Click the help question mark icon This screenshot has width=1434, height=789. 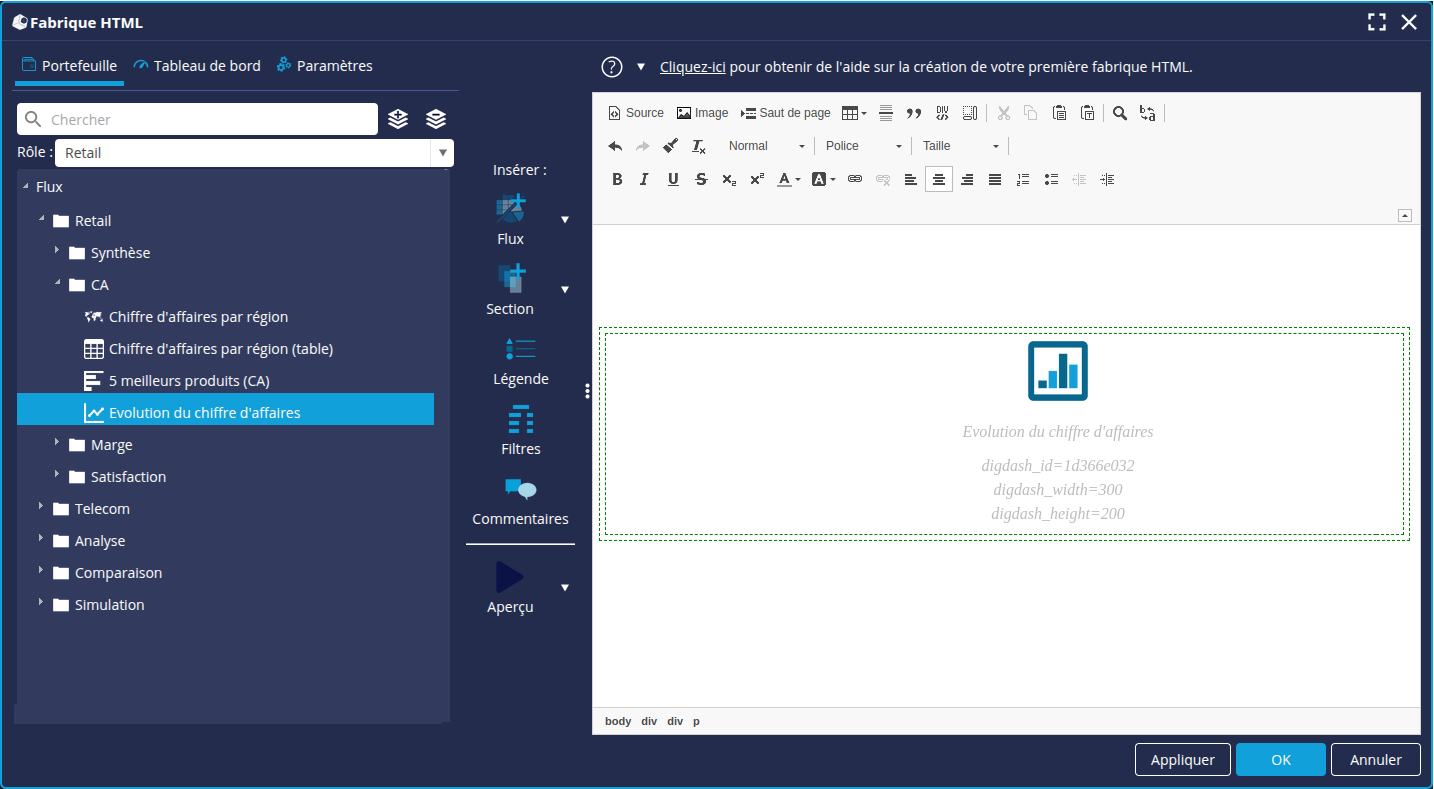[612, 67]
